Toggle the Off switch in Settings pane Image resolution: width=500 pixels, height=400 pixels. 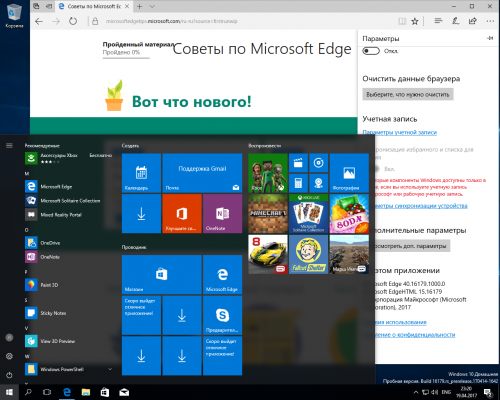pos(371,51)
